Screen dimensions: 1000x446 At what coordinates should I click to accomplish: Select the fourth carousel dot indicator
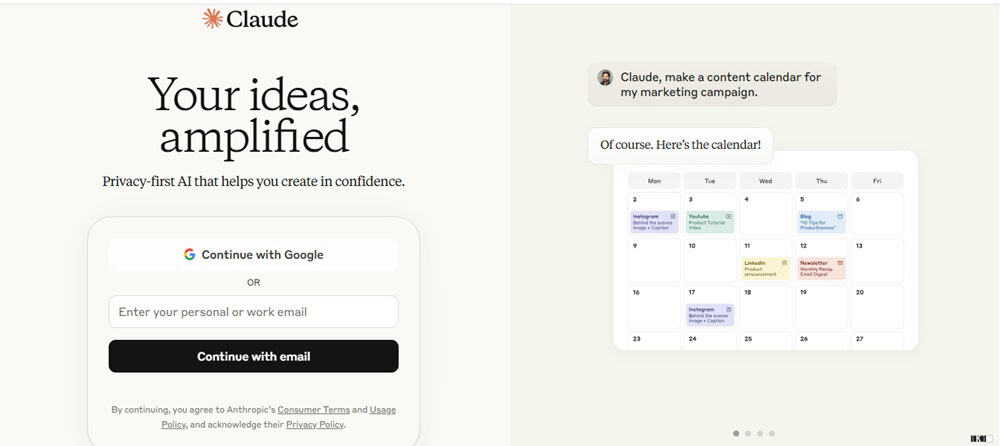point(772,433)
